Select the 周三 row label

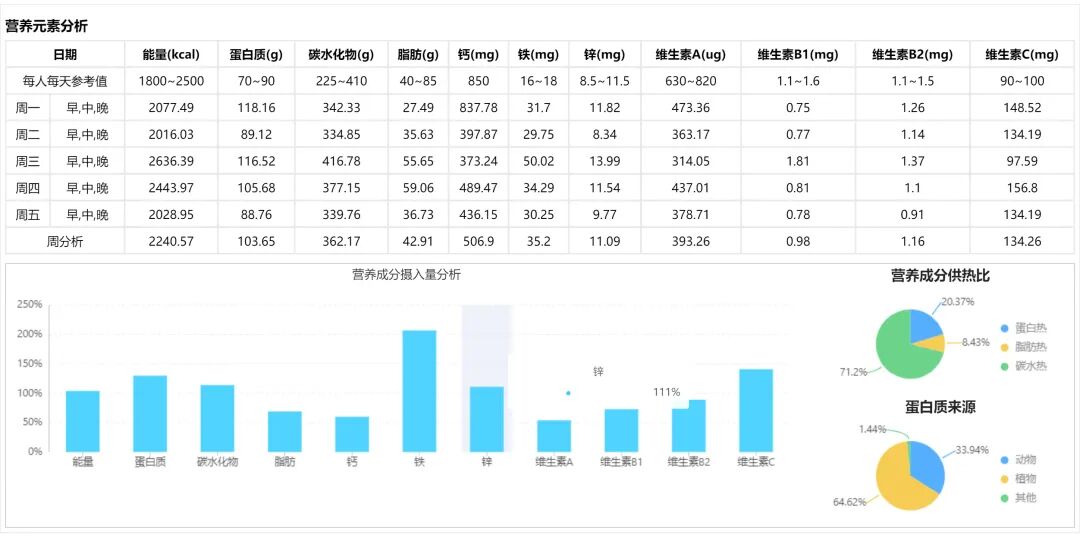tap(28, 161)
